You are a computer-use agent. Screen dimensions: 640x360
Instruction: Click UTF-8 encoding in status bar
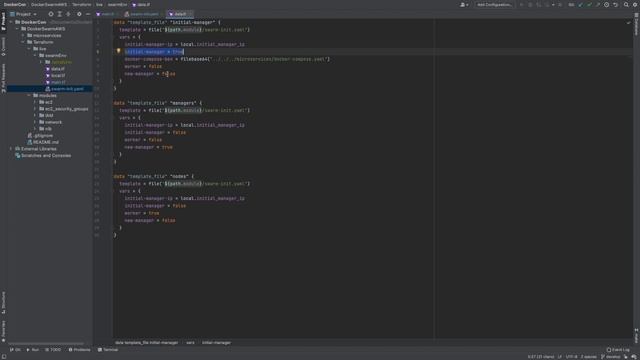[x=571, y=357]
